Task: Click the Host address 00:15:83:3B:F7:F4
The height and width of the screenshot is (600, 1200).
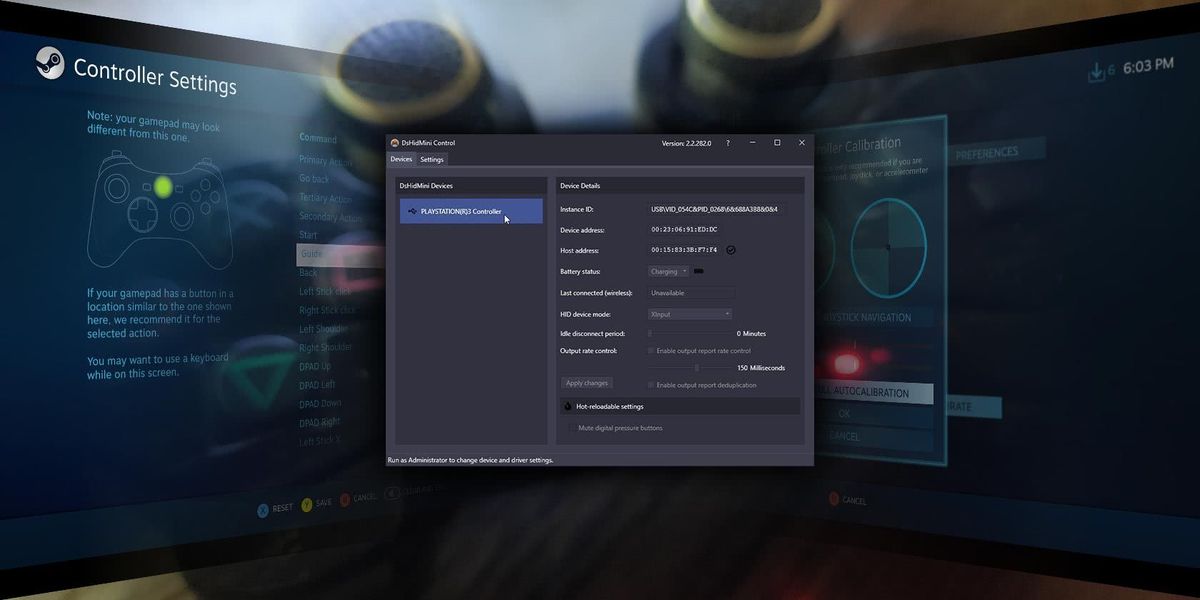Action: [x=684, y=250]
